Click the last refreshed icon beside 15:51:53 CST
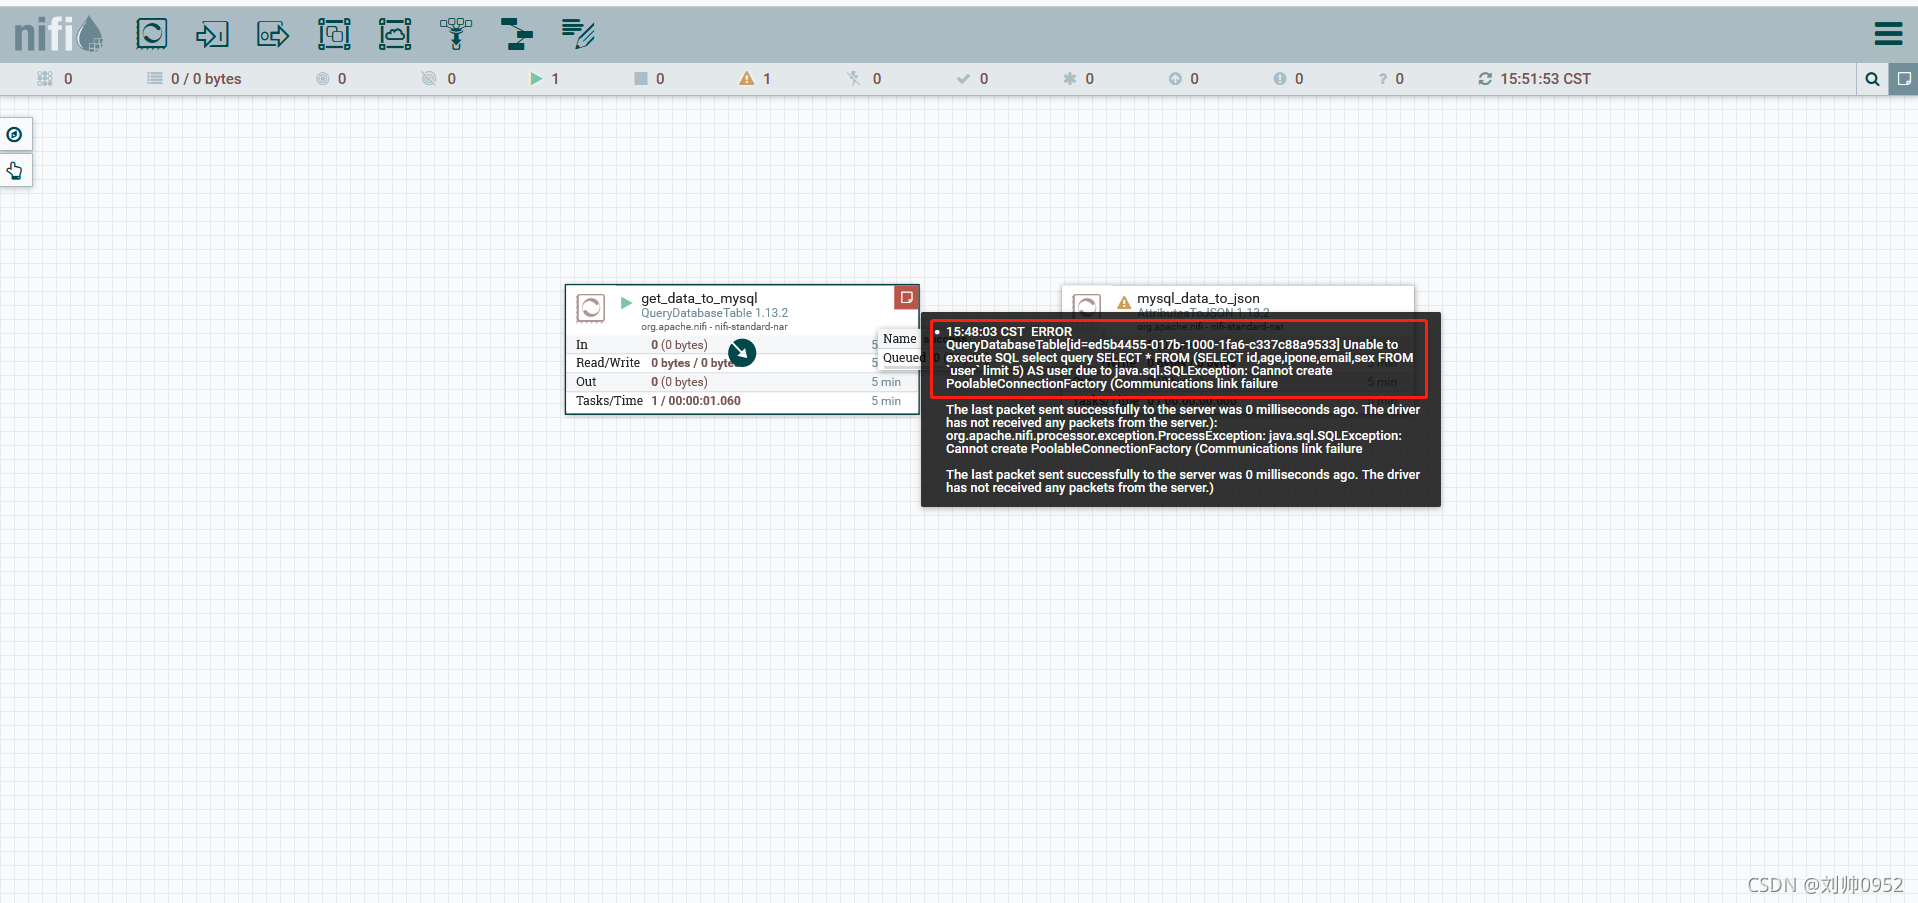This screenshot has height=903, width=1918. [1485, 79]
